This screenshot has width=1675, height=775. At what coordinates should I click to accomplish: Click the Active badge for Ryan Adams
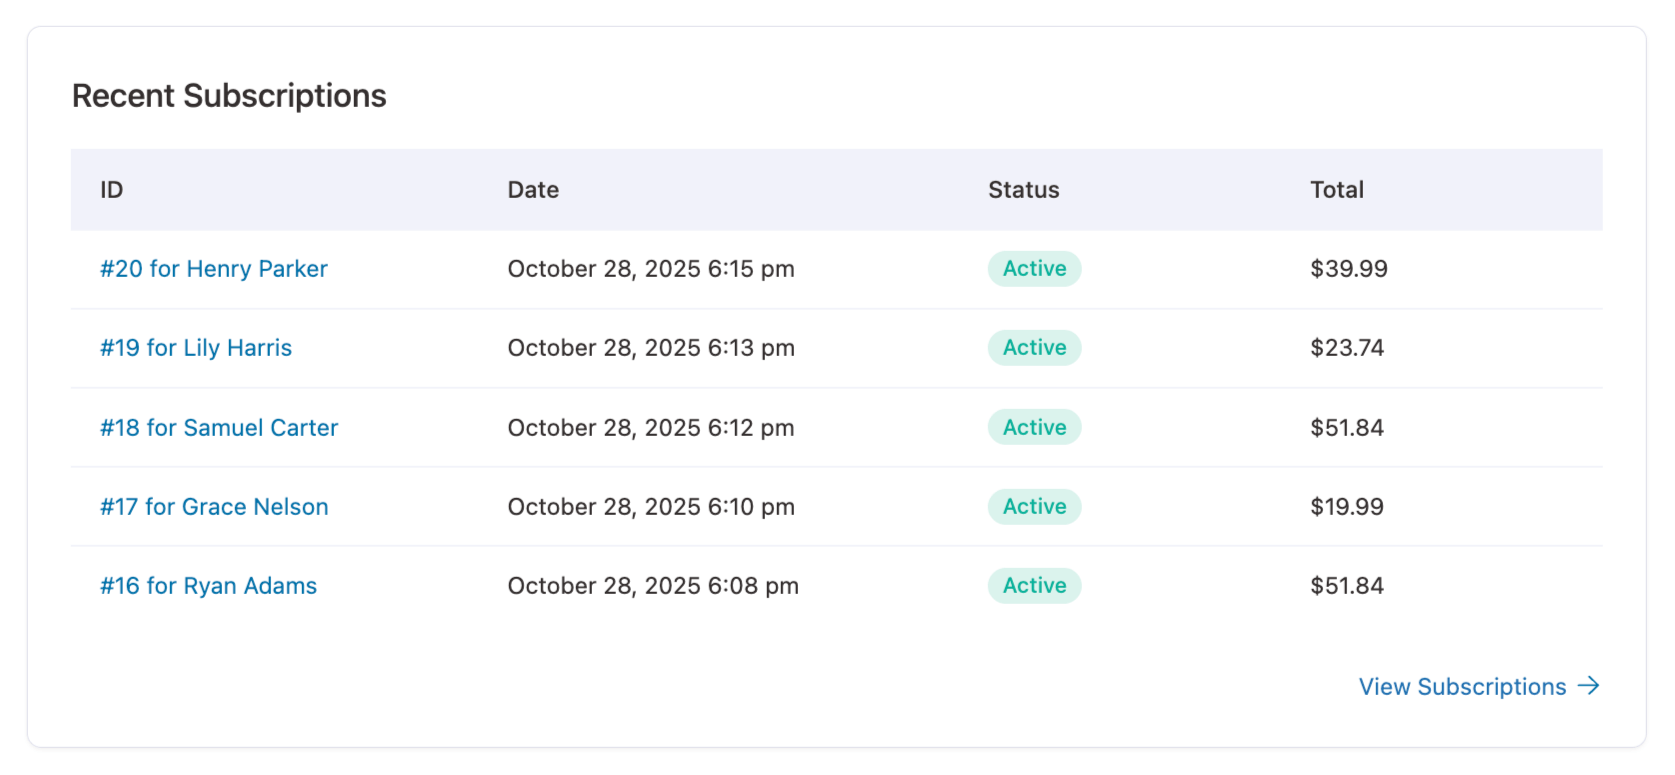pyautogui.click(x=1034, y=585)
